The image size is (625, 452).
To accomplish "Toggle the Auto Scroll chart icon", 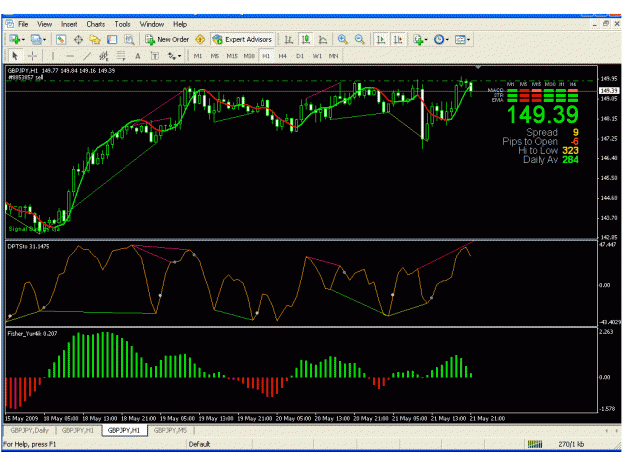I will (381, 39).
